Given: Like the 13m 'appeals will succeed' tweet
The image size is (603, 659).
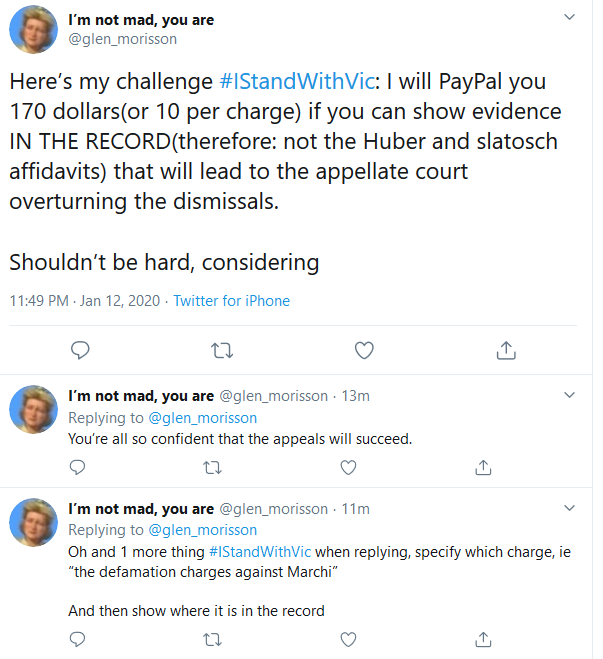Looking at the screenshot, I should [x=348, y=467].
